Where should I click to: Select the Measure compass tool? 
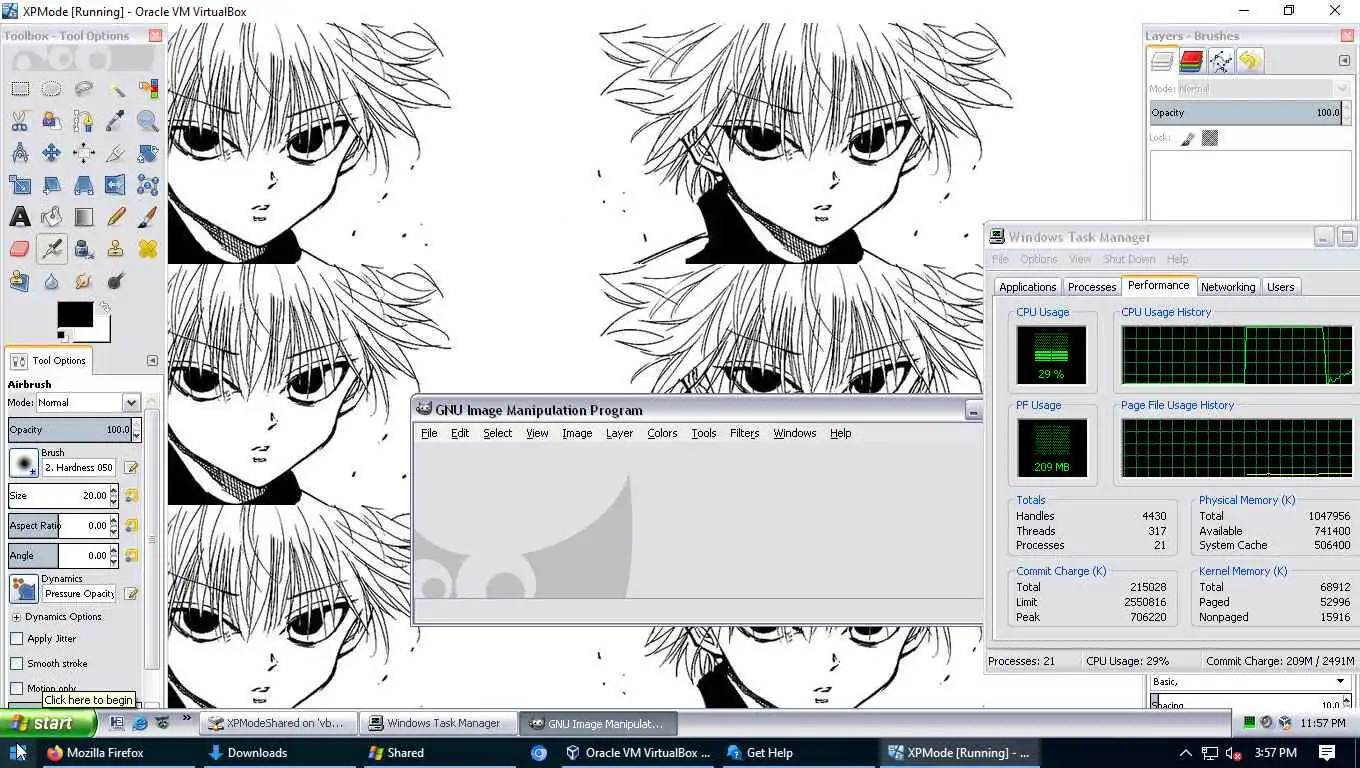coord(19,153)
